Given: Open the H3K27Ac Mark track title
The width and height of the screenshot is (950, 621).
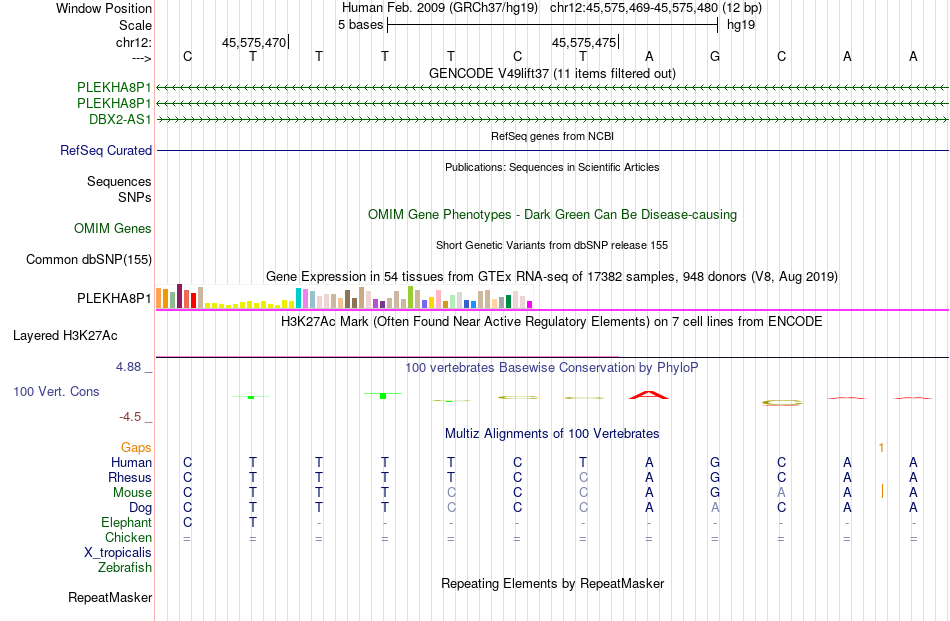Looking at the screenshot, I should coord(552,321).
